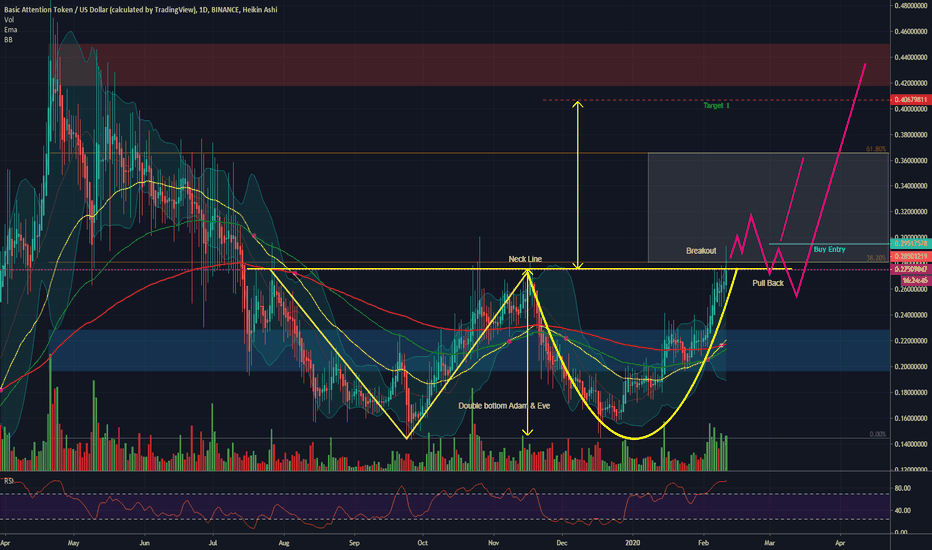Select the 'Breakout' annotation text
Viewport: 932px width, 550px height.
coord(701,251)
